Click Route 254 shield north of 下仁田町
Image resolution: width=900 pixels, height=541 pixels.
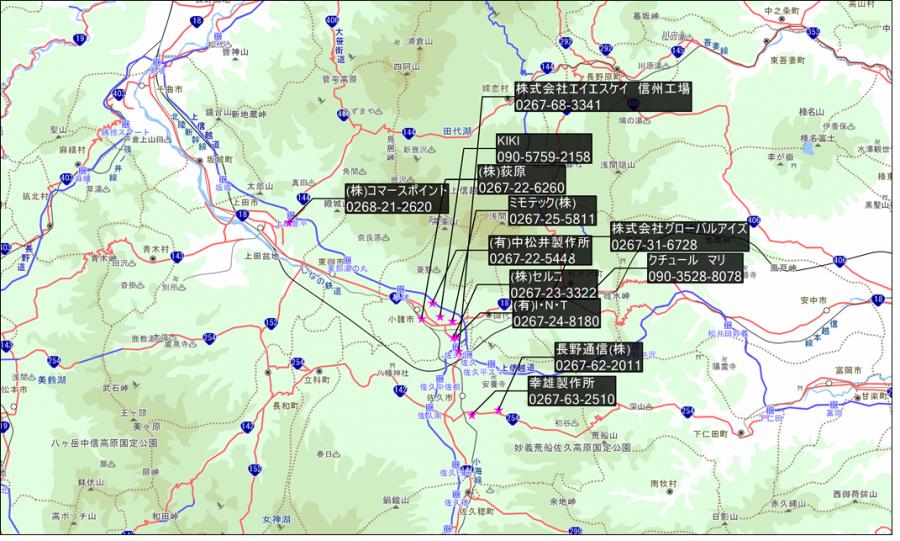pos(687,411)
